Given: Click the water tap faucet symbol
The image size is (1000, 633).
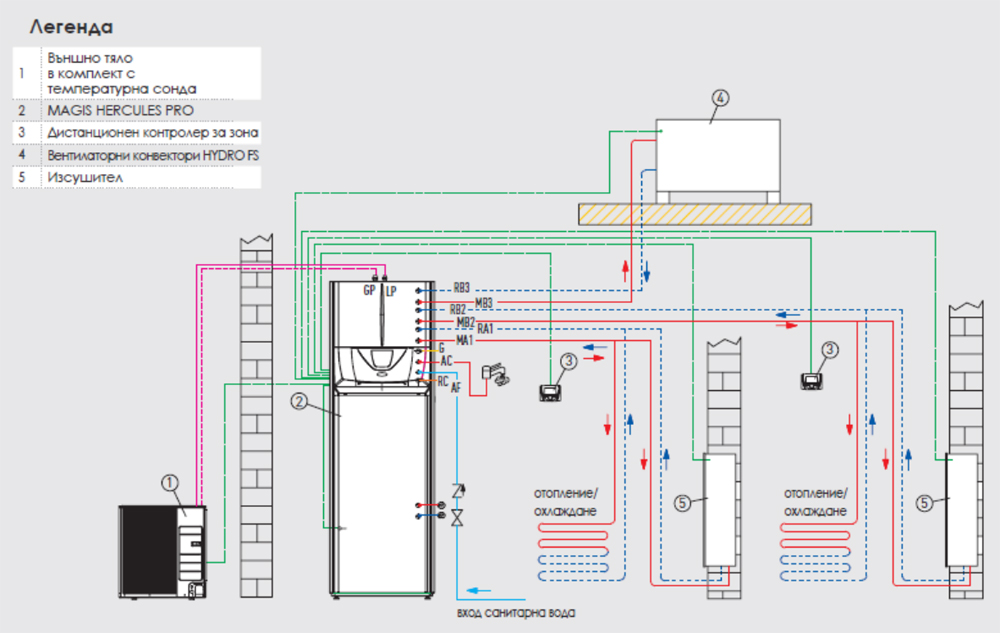Looking at the screenshot, I should pos(494,374).
